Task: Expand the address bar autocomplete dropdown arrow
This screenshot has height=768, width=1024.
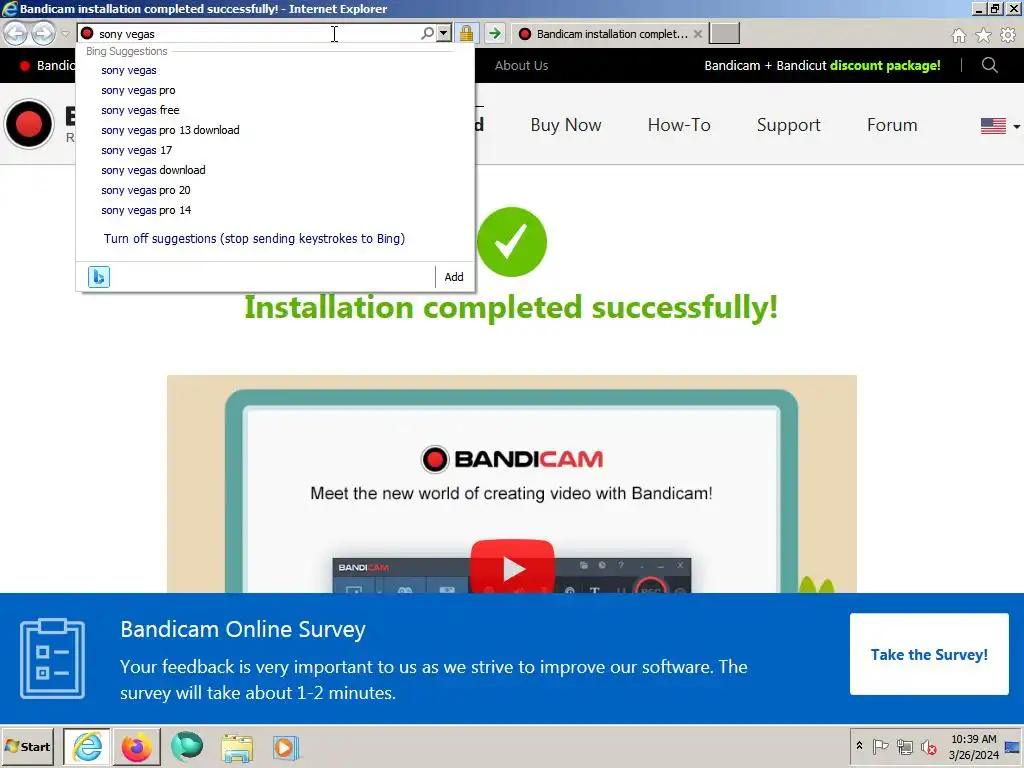Action: coord(443,33)
